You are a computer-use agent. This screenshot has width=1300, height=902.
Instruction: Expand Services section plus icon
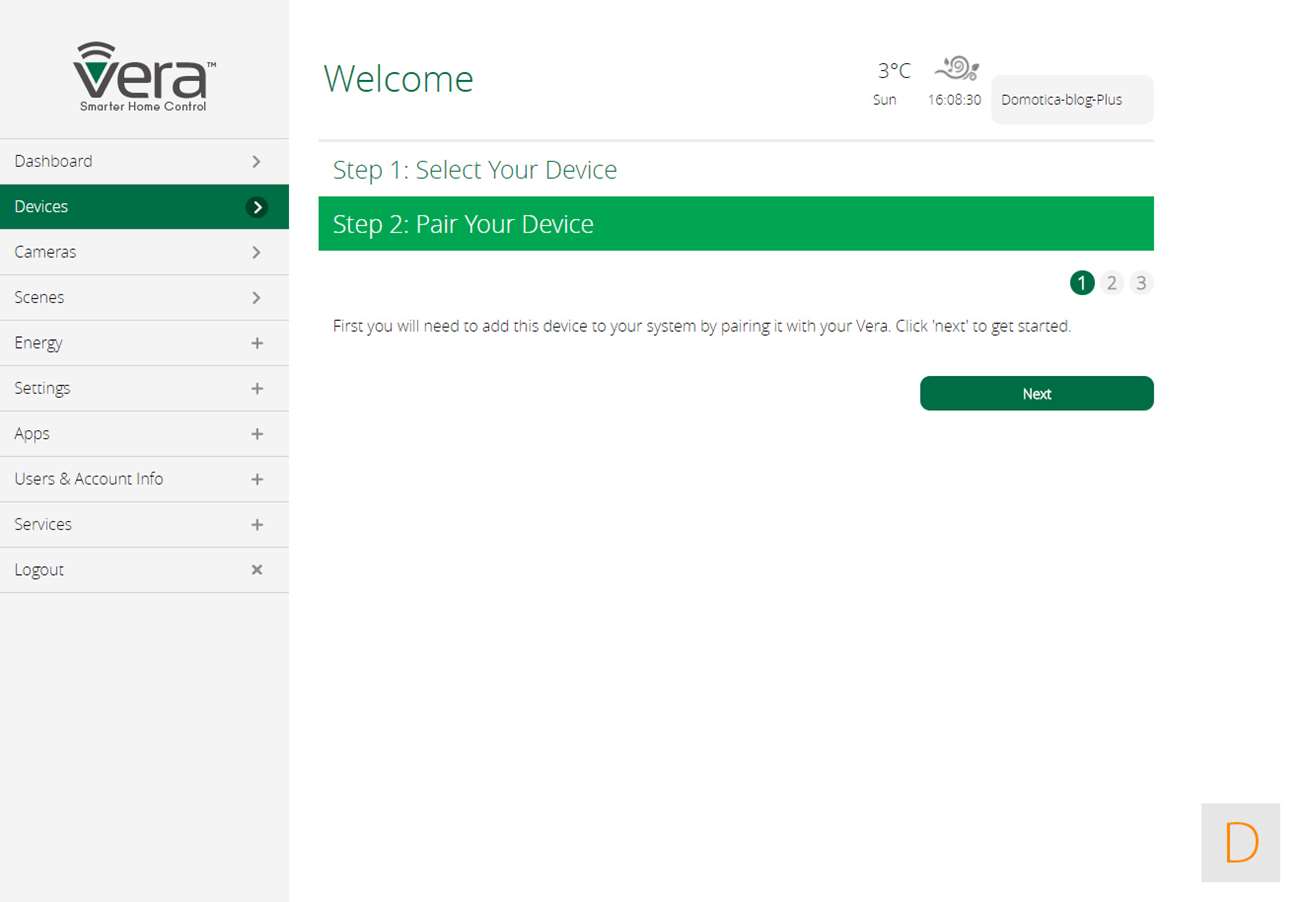coord(257,525)
